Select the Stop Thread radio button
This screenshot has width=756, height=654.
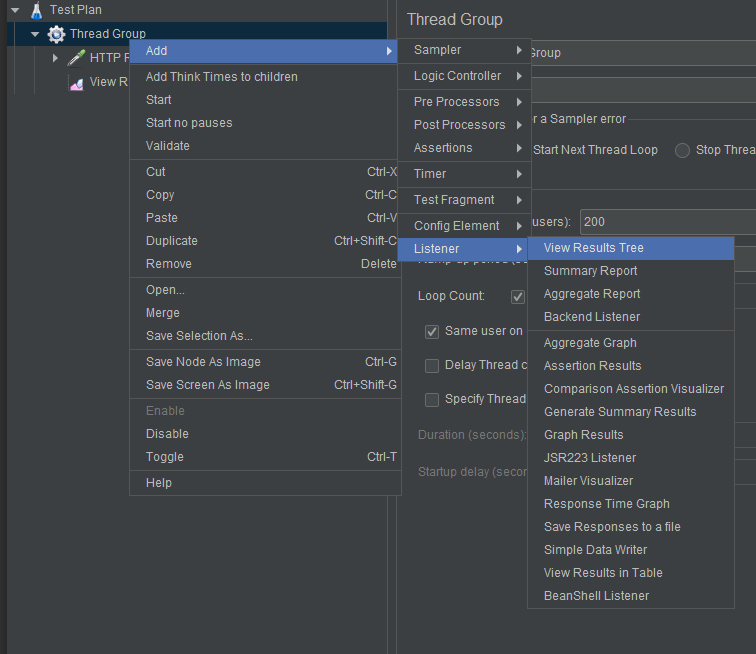pyautogui.click(x=682, y=150)
